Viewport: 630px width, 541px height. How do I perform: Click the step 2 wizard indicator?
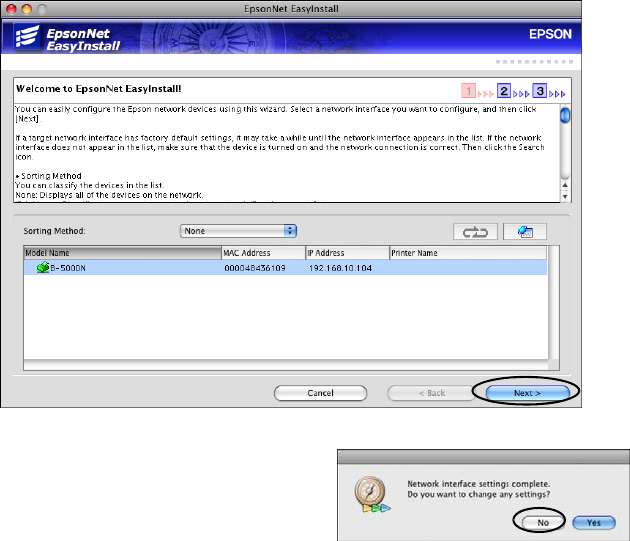(x=504, y=90)
